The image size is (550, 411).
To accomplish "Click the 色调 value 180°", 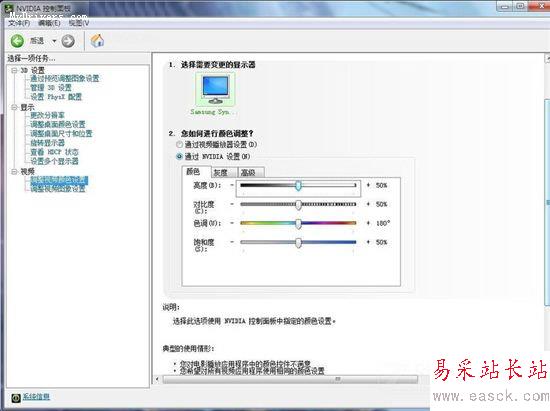I will pyautogui.click(x=383, y=223).
